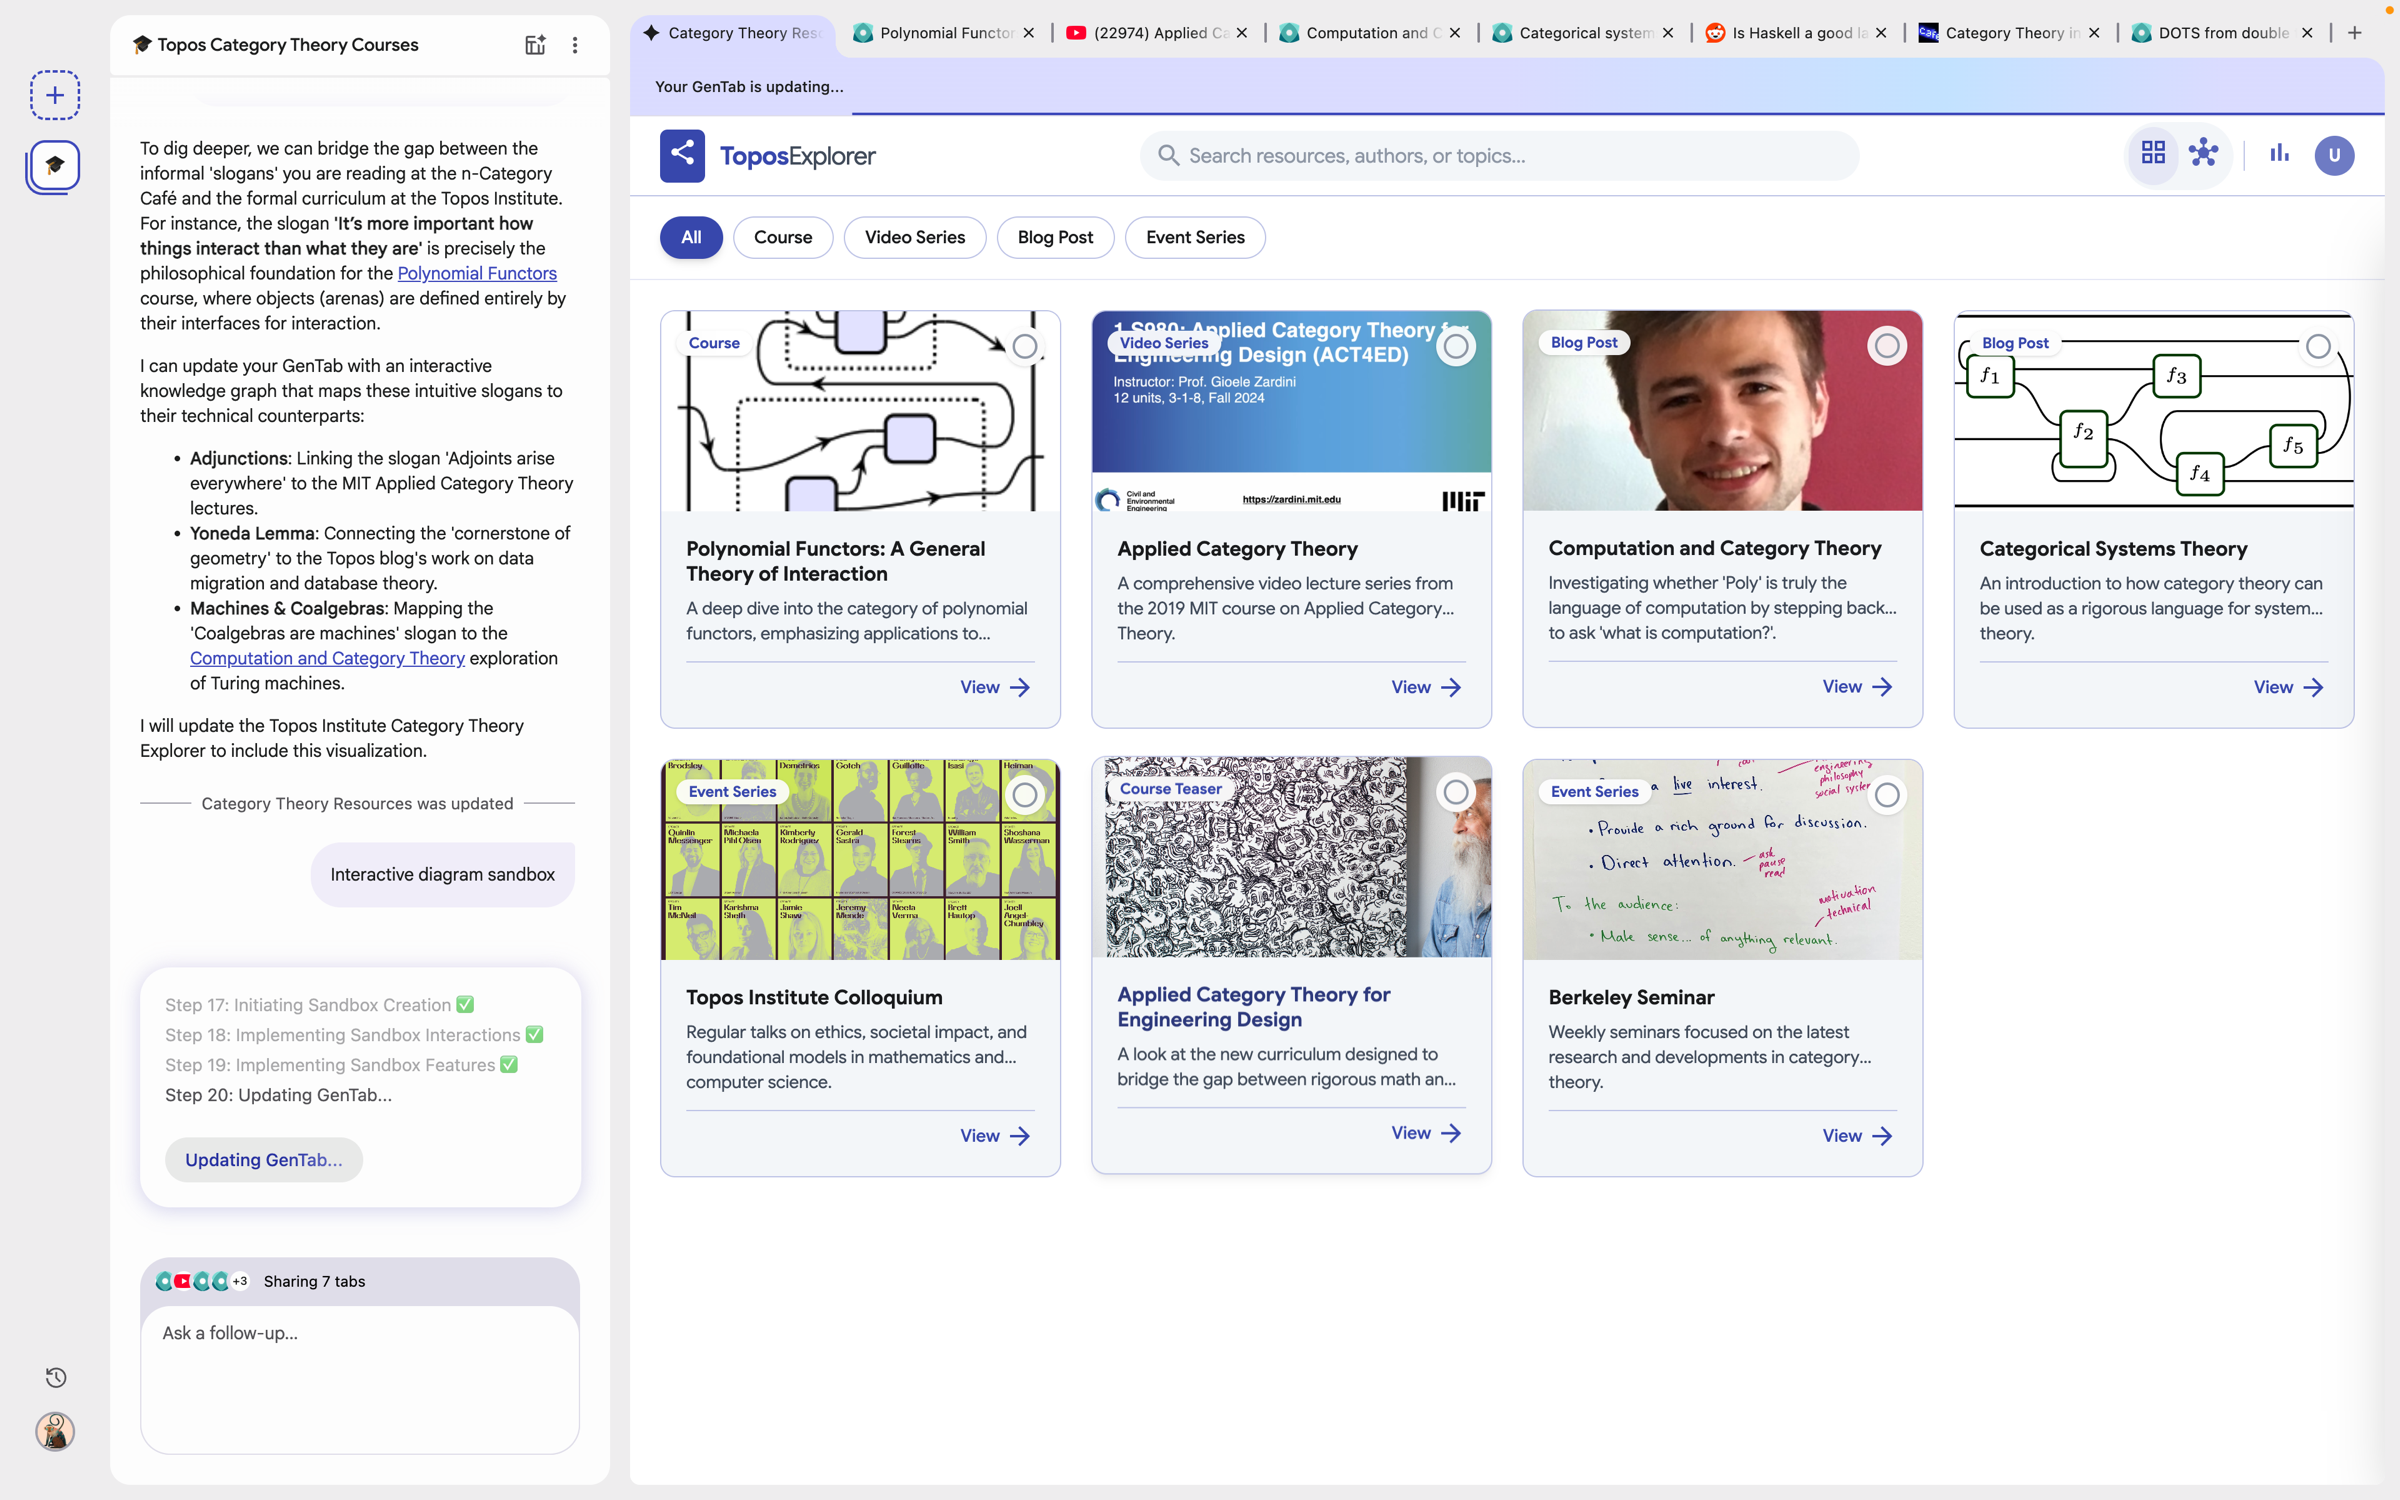Viewport: 2400px width, 1500px height.
Task: Open the user avatar U icon
Action: [2334, 155]
